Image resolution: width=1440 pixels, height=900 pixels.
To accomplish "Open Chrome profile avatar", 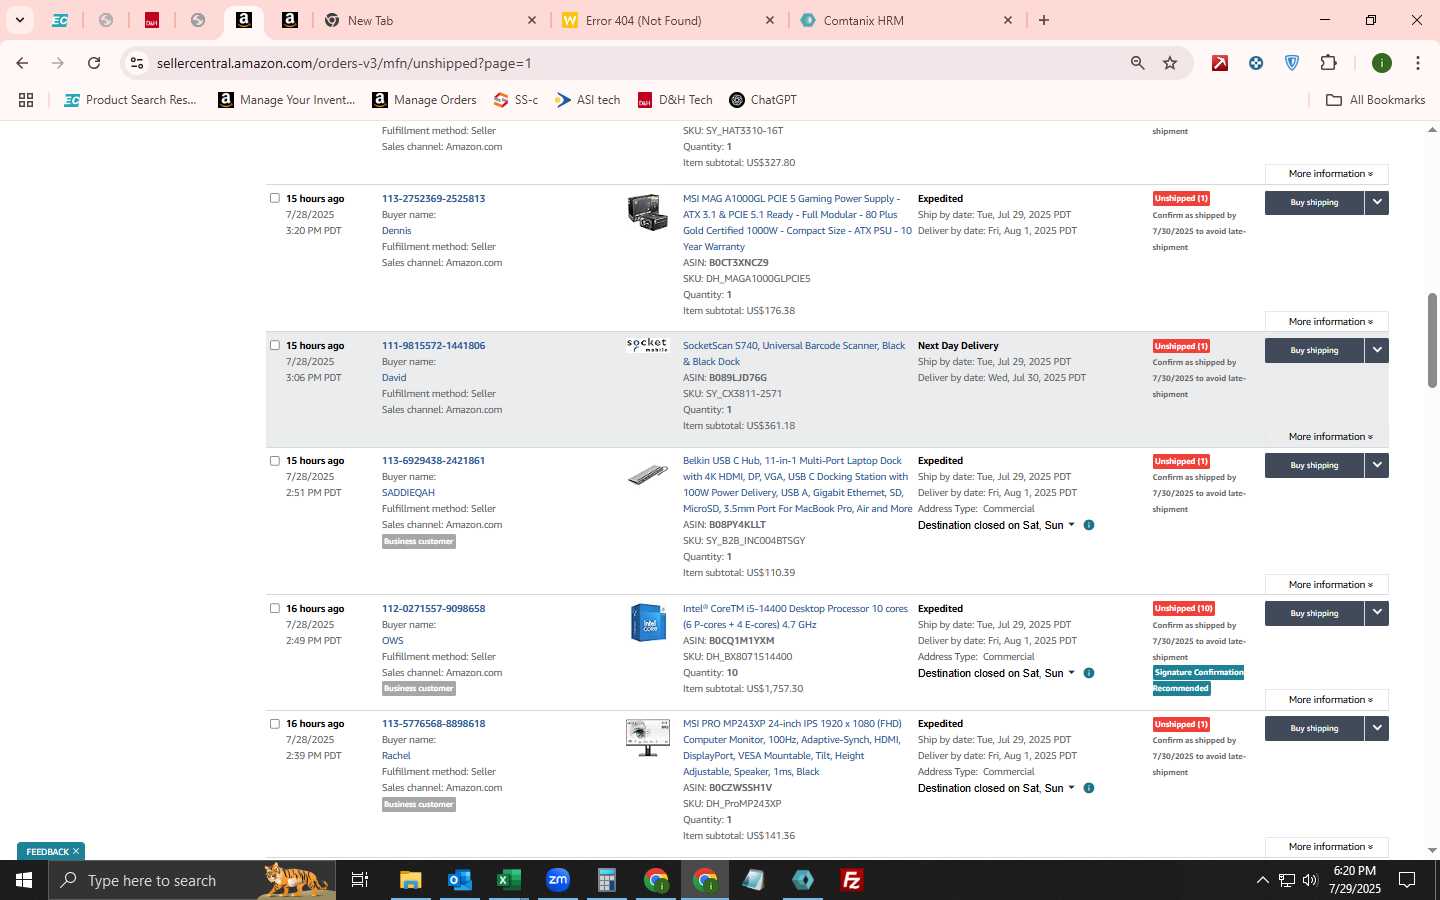I will [1382, 63].
